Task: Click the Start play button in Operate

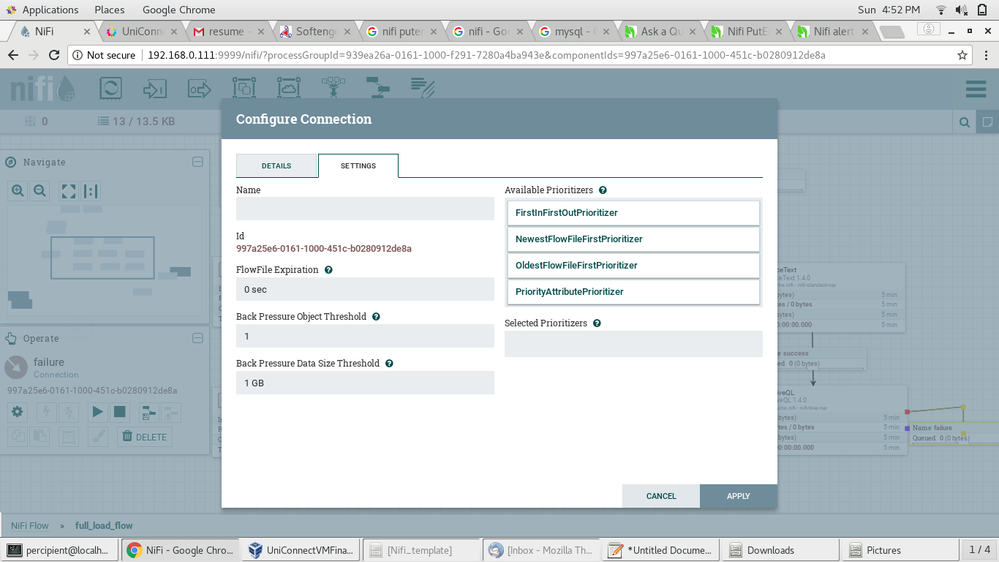Action: point(97,412)
